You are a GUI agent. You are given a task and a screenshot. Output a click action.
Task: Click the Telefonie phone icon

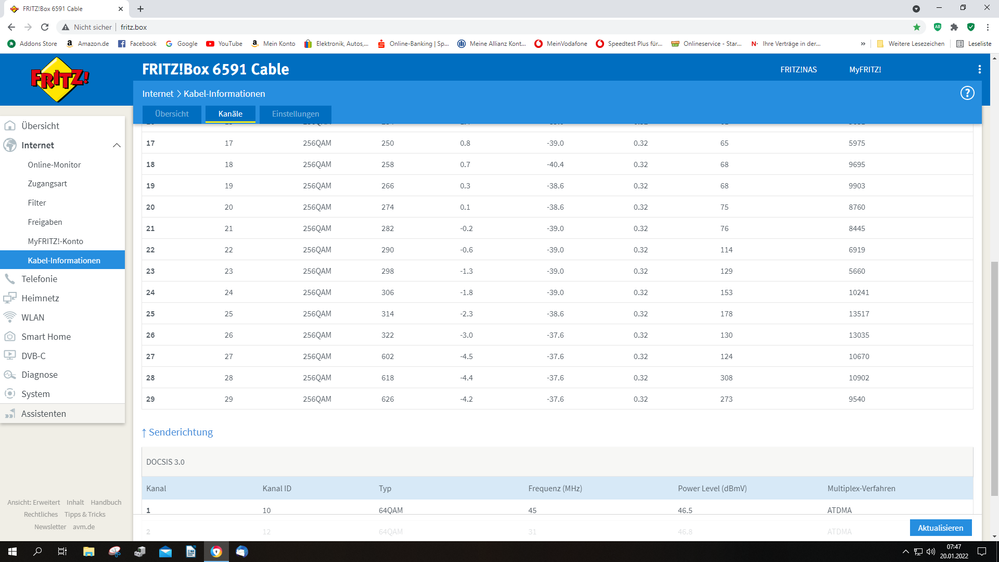pyautogui.click(x=10, y=278)
